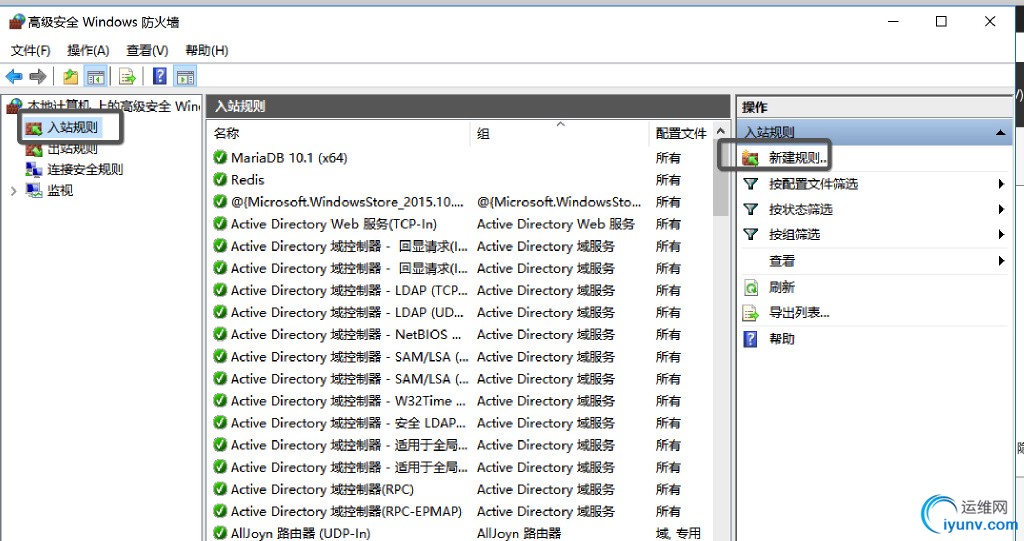Screen dimensions: 1024x541
Task: Open the 按状态筛选 submenu arrow
Action: (1000, 209)
